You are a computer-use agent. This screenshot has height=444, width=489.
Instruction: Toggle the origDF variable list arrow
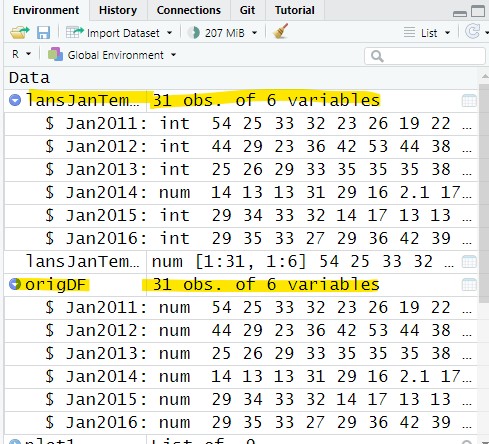15,284
